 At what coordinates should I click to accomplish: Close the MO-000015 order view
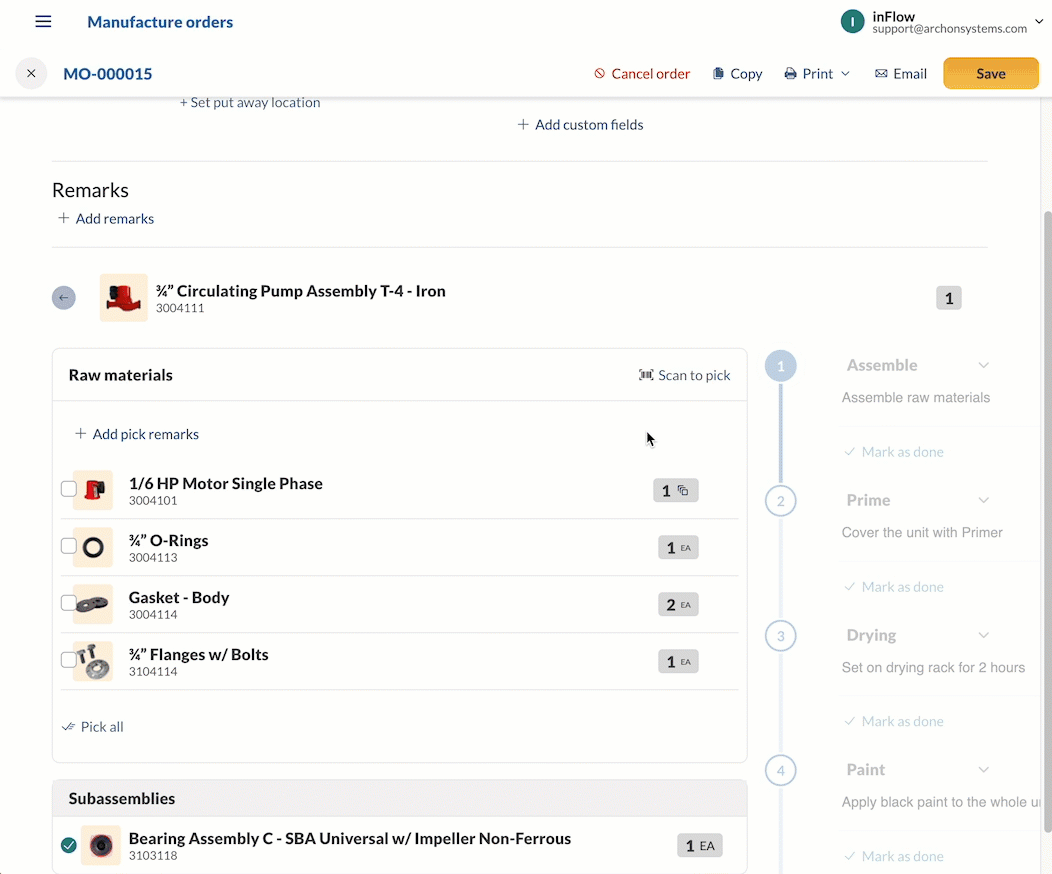tap(31, 73)
